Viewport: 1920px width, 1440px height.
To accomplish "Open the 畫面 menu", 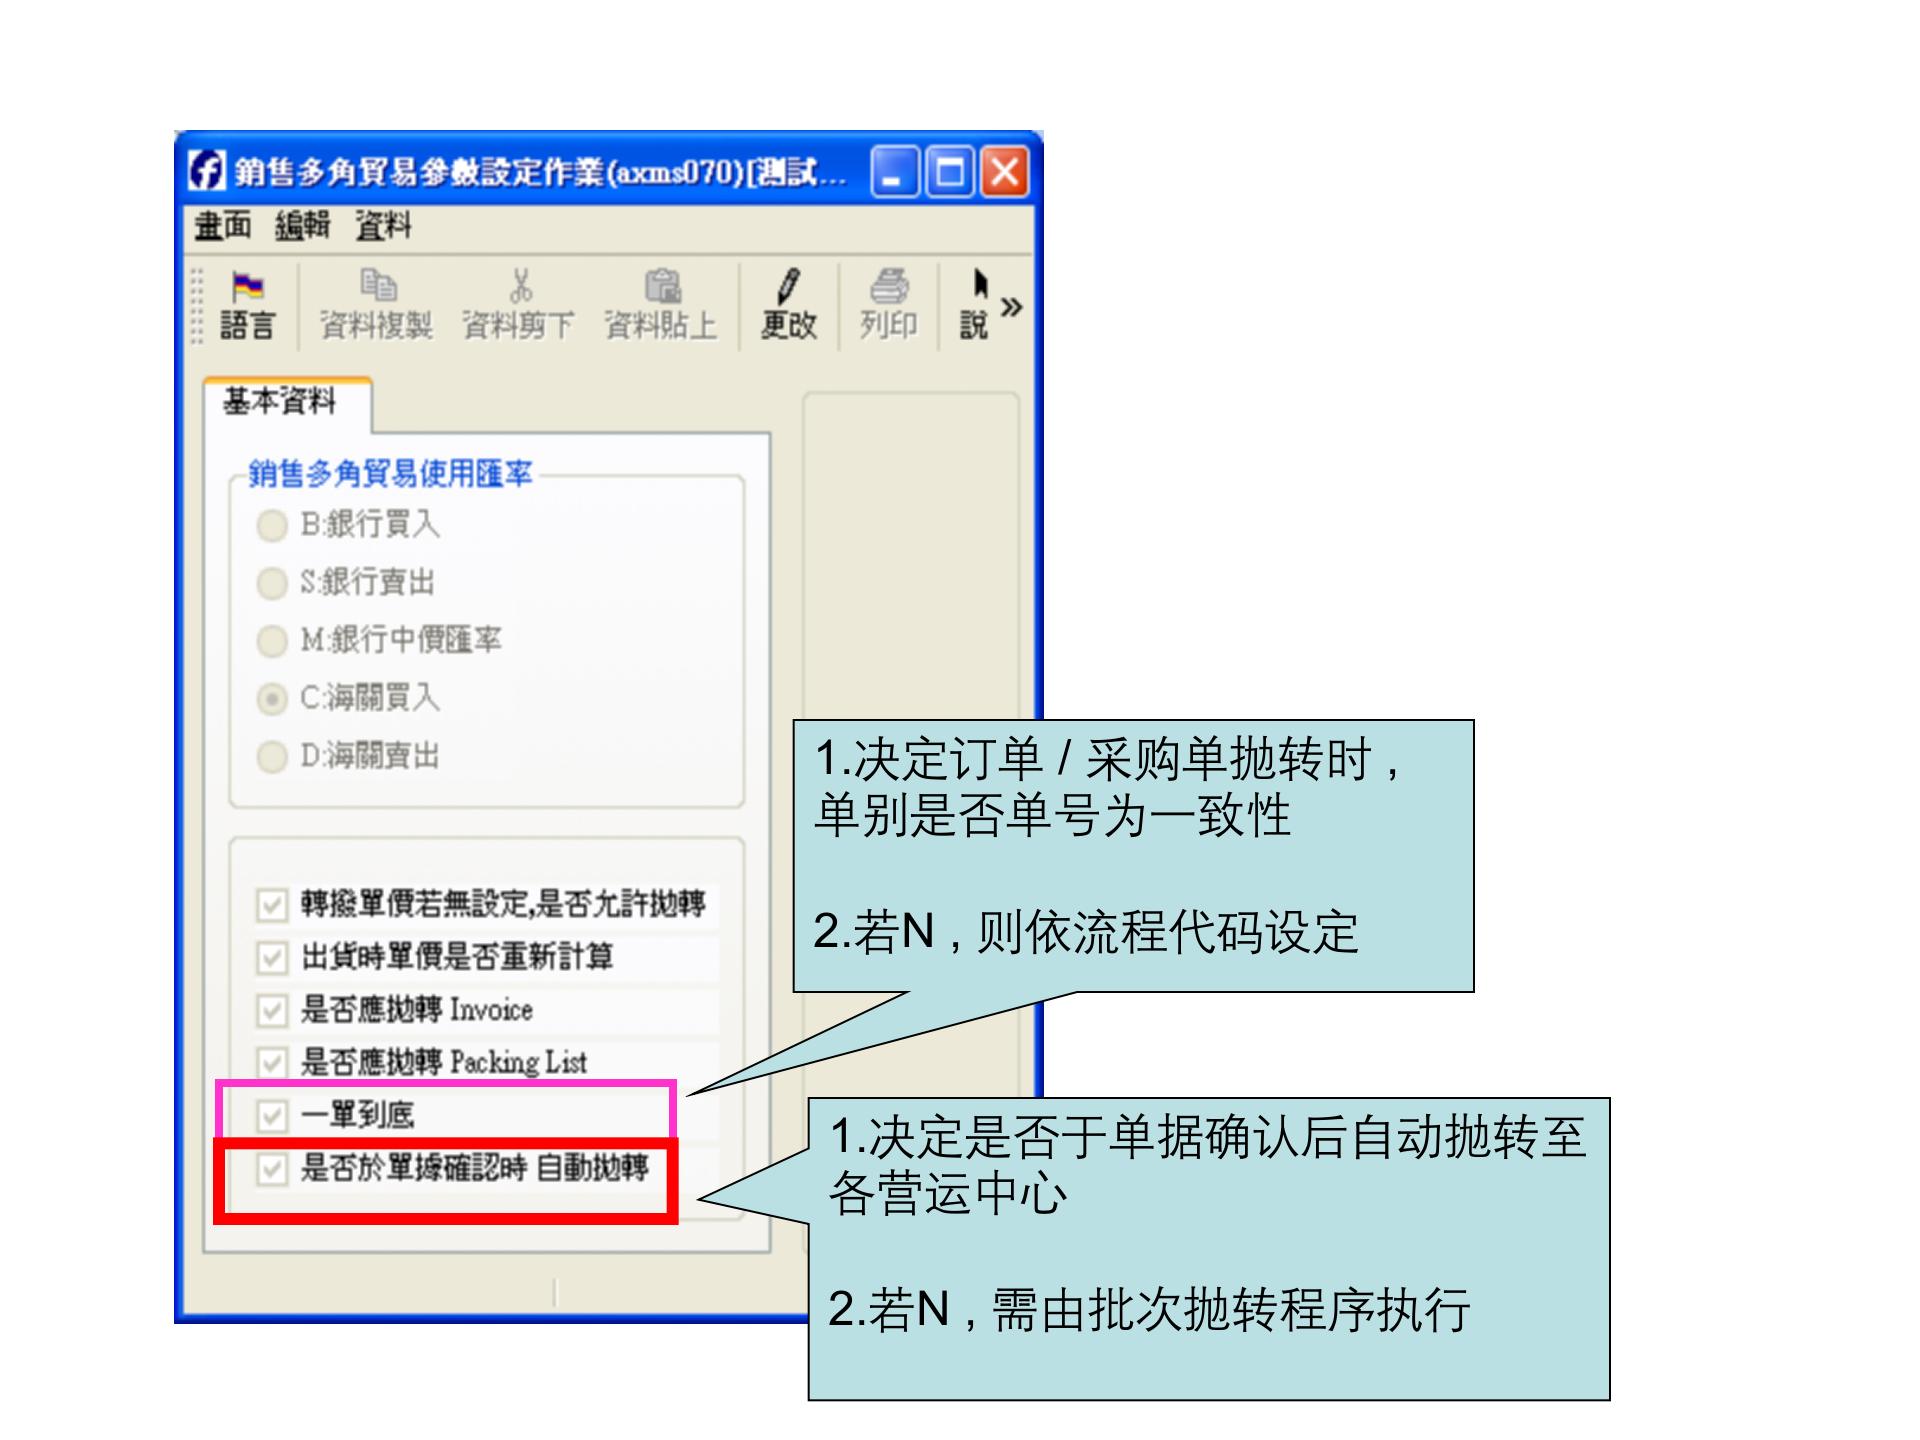I will point(222,224).
